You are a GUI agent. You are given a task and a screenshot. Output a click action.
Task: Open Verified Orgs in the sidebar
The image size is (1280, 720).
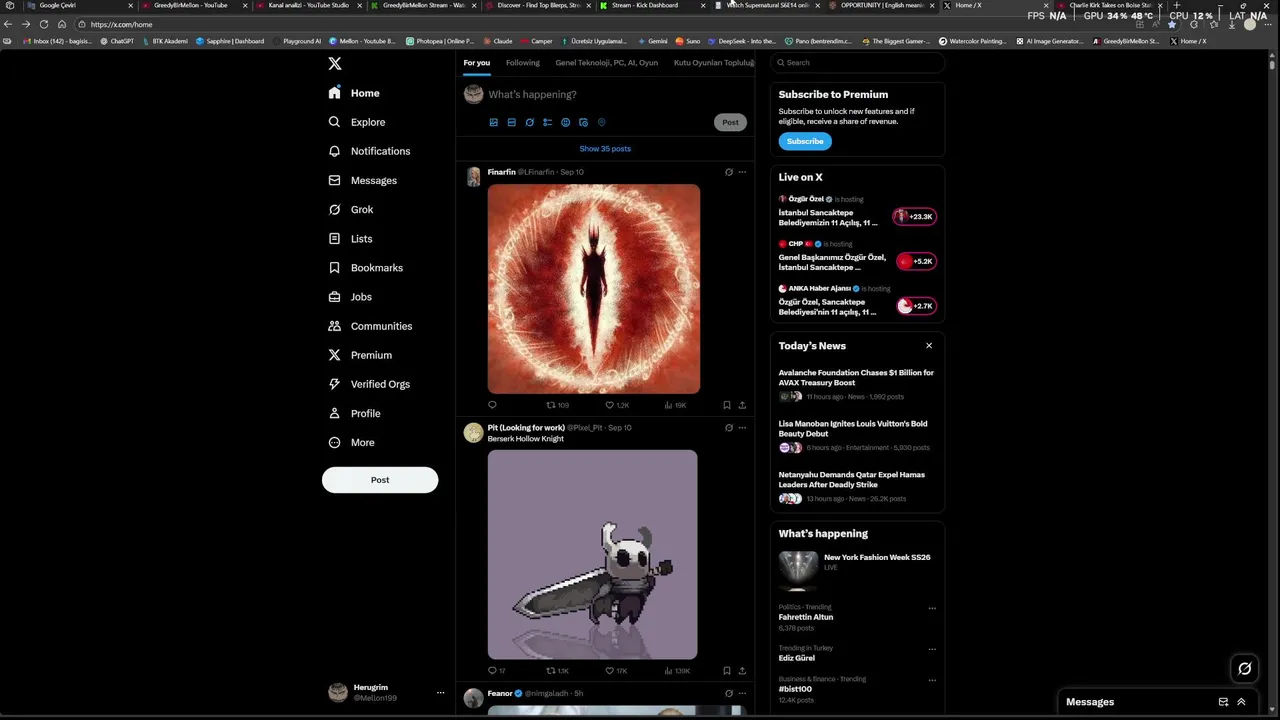coord(369,384)
